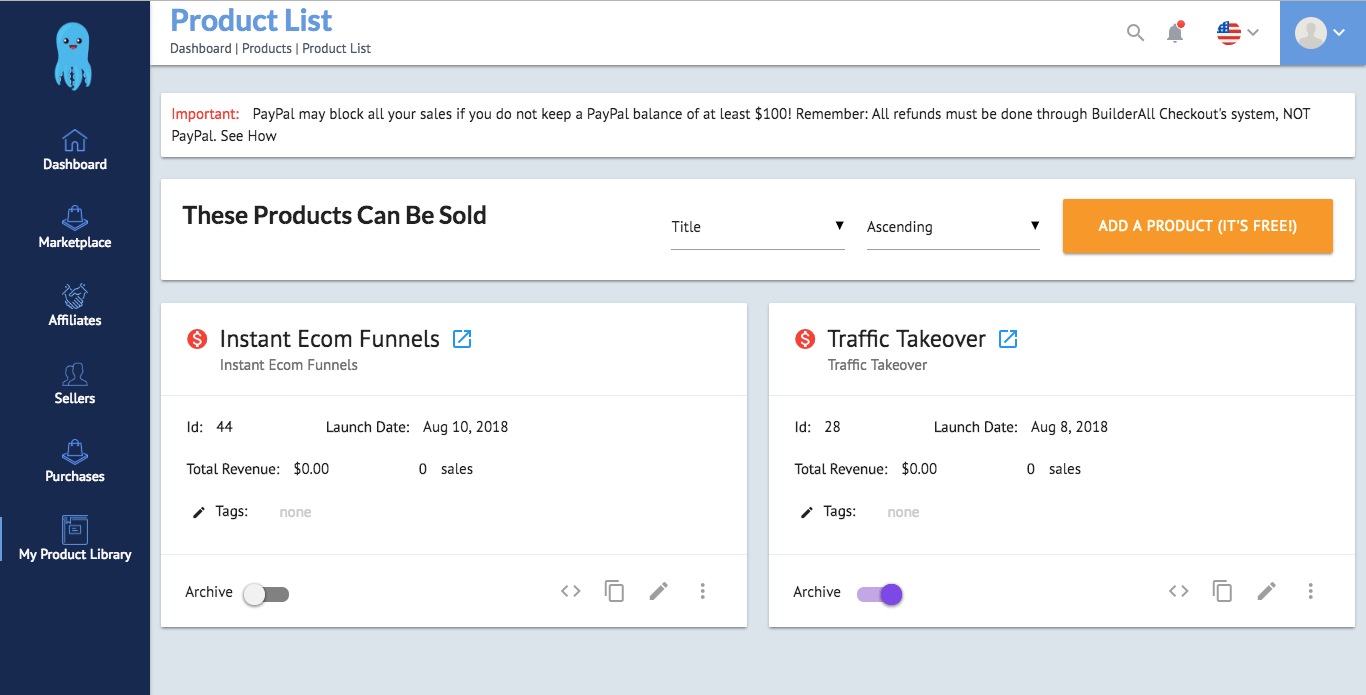Open more options for Traffic Takeover
Screen dimensions: 1366x695
1311,591
